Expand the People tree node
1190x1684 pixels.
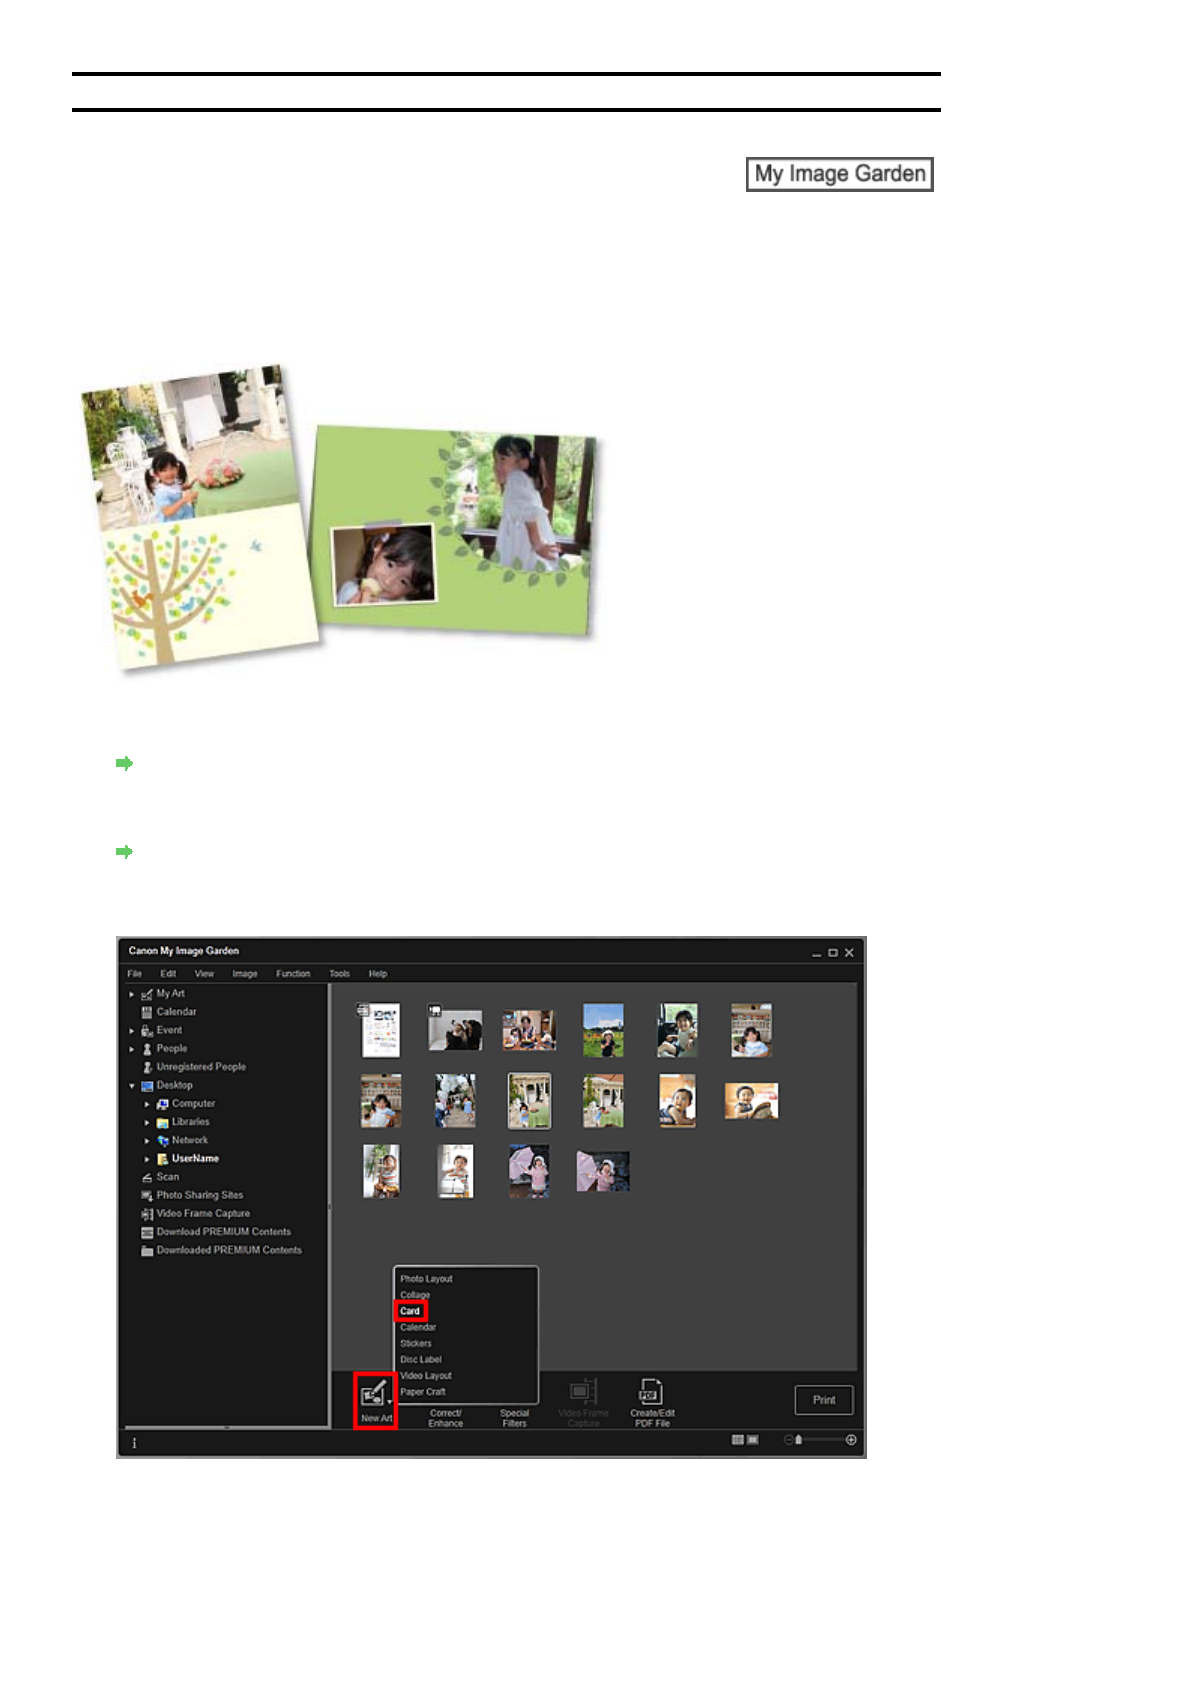tap(132, 1049)
